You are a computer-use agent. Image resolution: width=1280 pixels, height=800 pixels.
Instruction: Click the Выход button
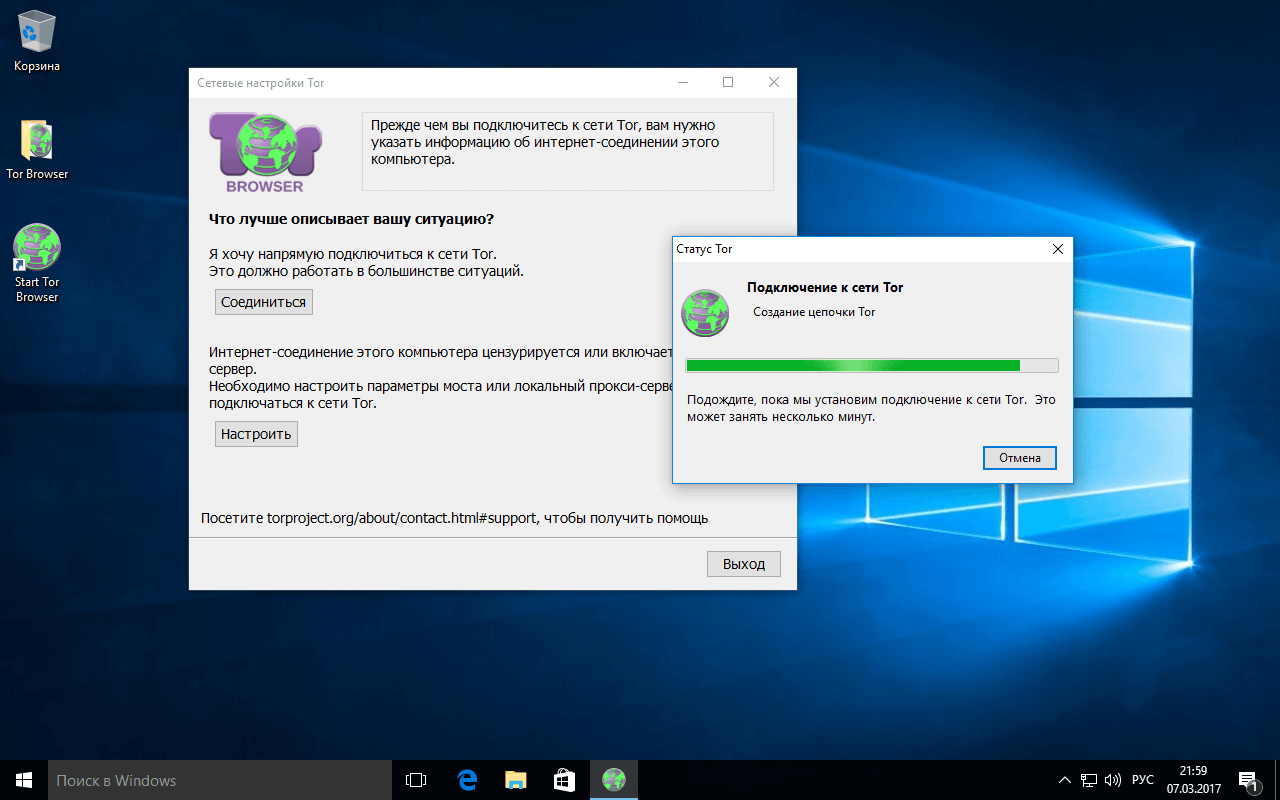[744, 564]
